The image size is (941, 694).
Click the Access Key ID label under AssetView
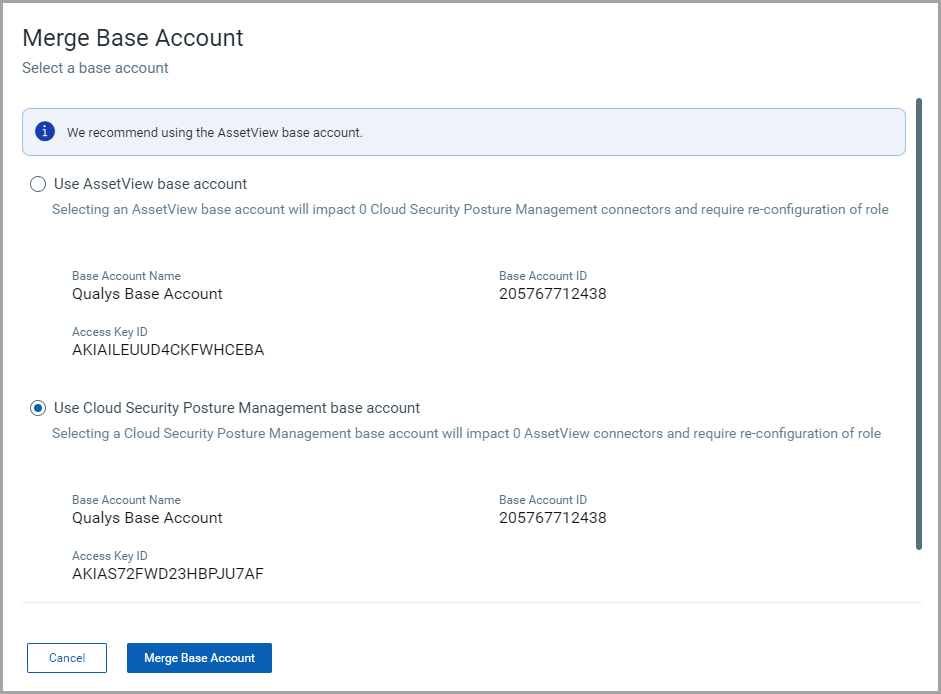[109, 331]
